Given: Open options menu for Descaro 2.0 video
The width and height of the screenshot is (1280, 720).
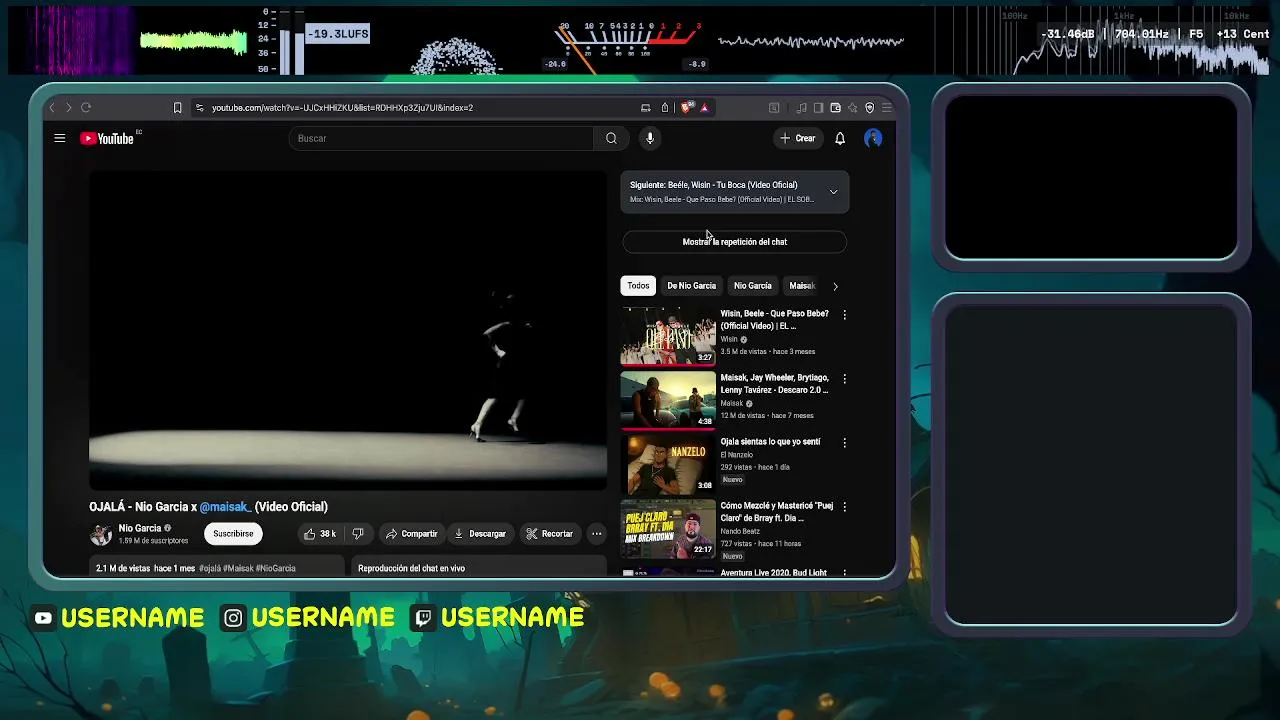Looking at the screenshot, I should pyautogui.click(x=845, y=379).
